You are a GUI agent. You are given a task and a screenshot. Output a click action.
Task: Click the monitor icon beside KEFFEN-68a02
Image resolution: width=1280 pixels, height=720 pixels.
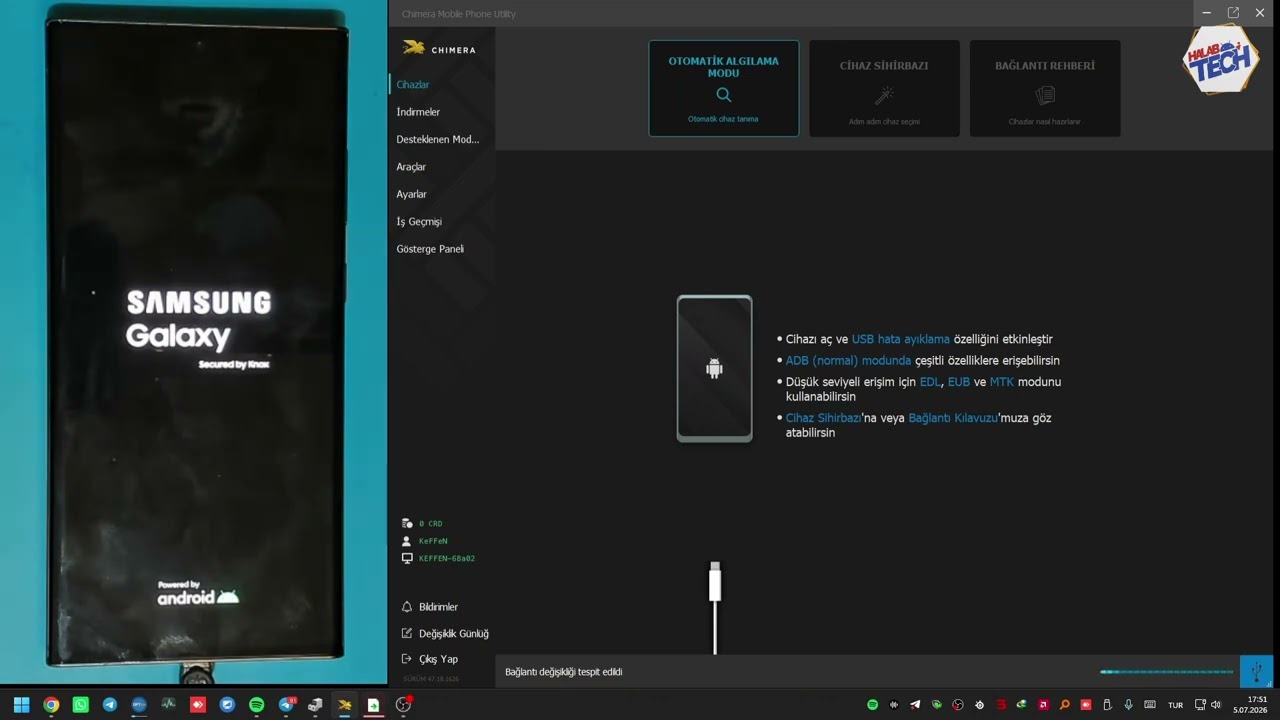click(407, 558)
